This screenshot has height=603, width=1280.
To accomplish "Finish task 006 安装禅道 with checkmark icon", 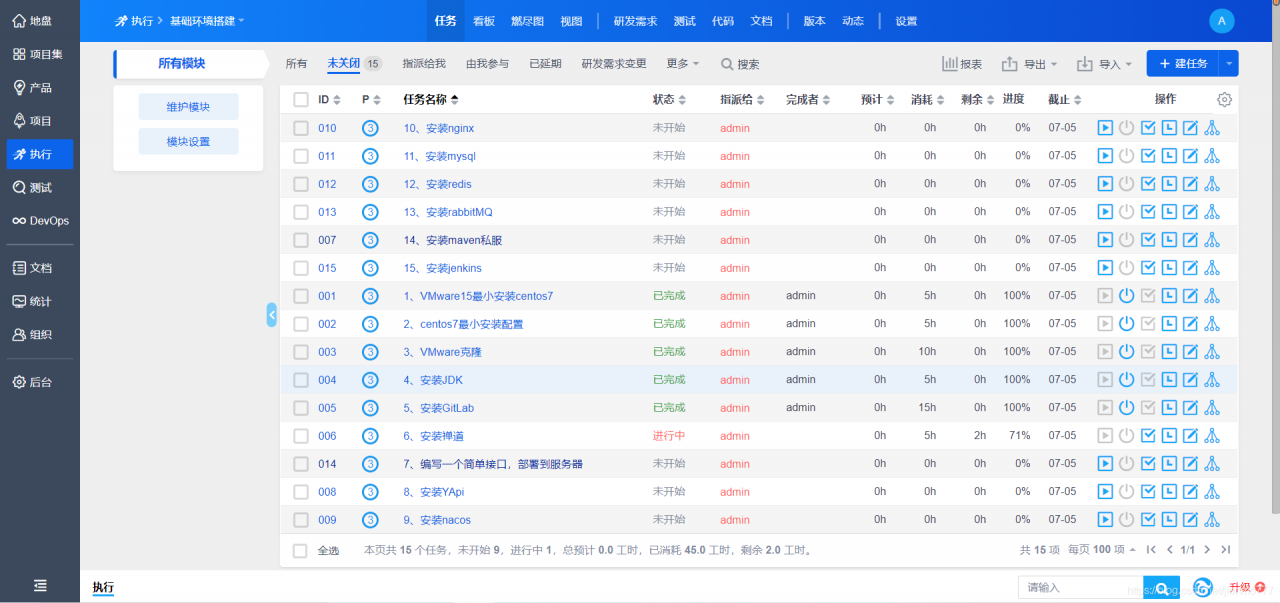I will pyautogui.click(x=1148, y=436).
